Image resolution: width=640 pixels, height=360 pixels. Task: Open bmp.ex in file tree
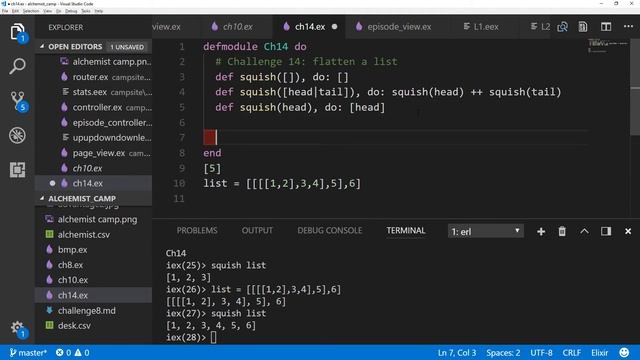pos(94,249)
